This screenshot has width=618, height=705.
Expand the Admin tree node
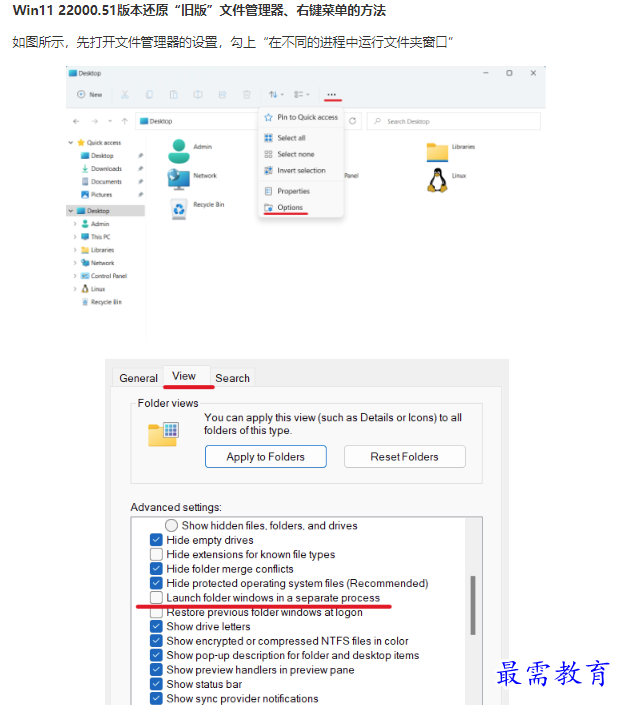(75, 224)
